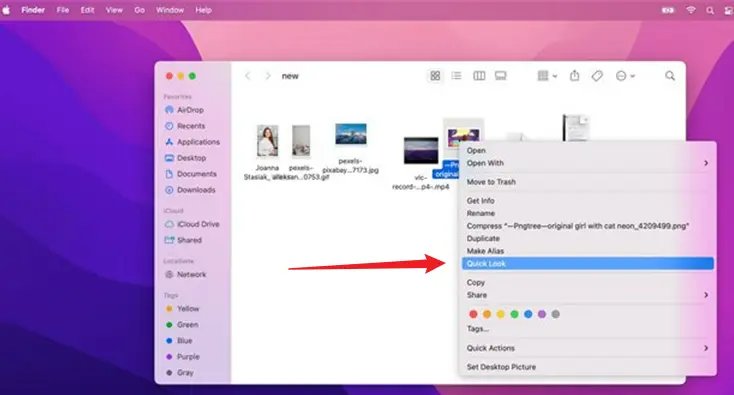Switch to gallery view
This screenshot has width=734, height=395.
(500, 76)
